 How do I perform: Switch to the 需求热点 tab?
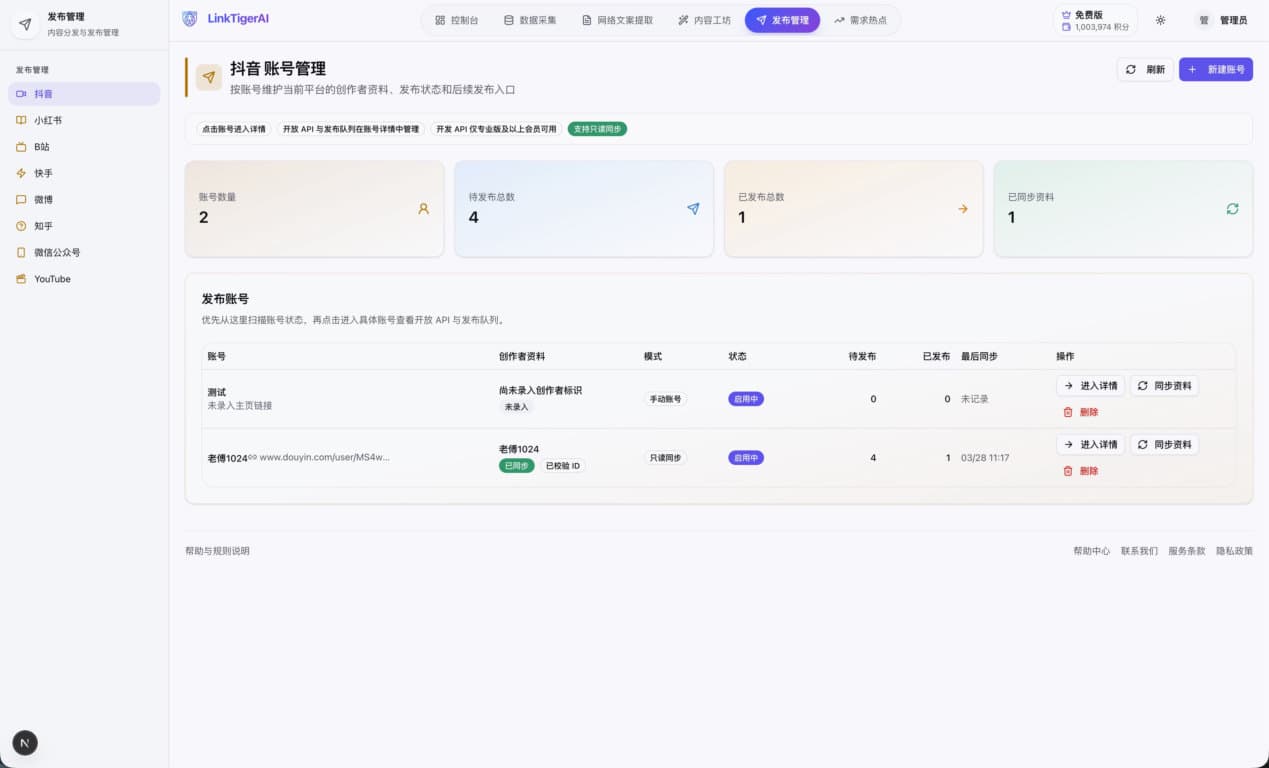pos(859,20)
